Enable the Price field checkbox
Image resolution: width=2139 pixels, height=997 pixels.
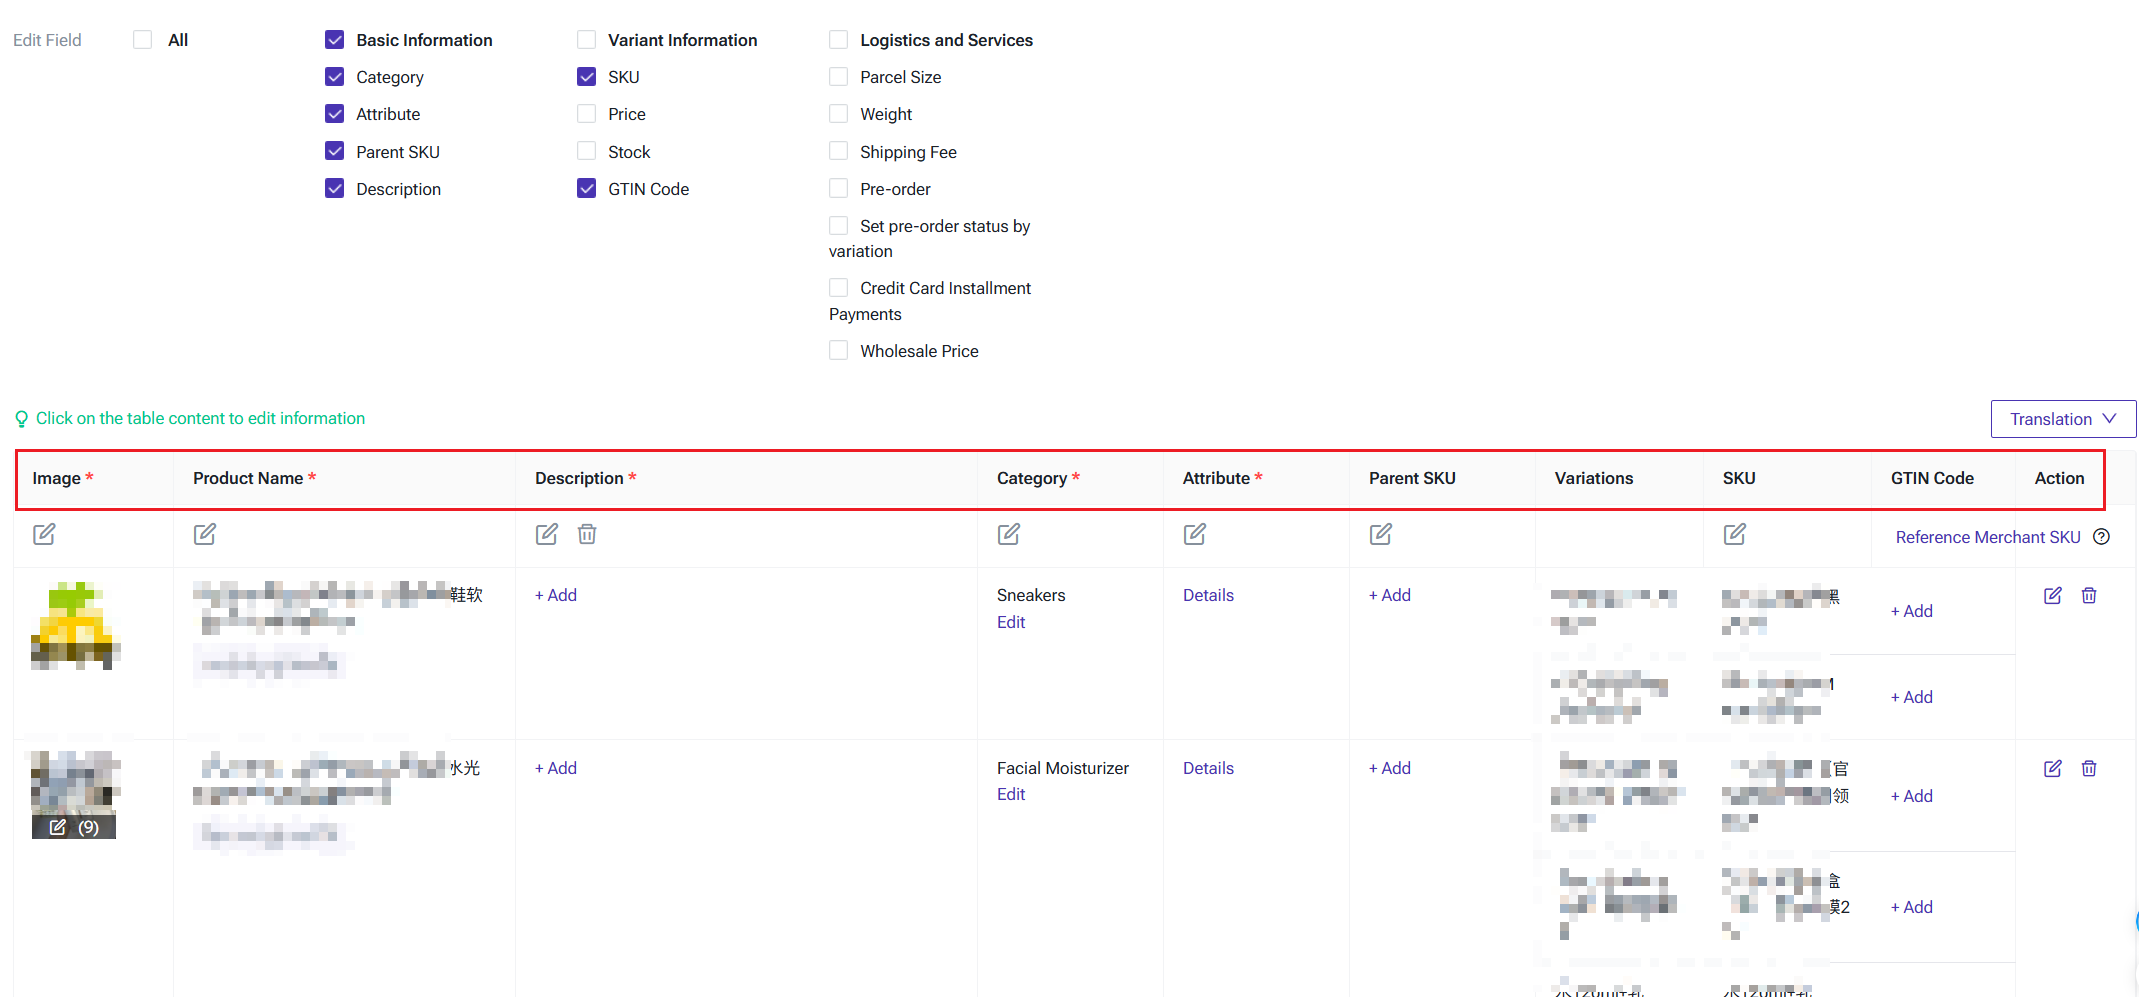pos(587,114)
